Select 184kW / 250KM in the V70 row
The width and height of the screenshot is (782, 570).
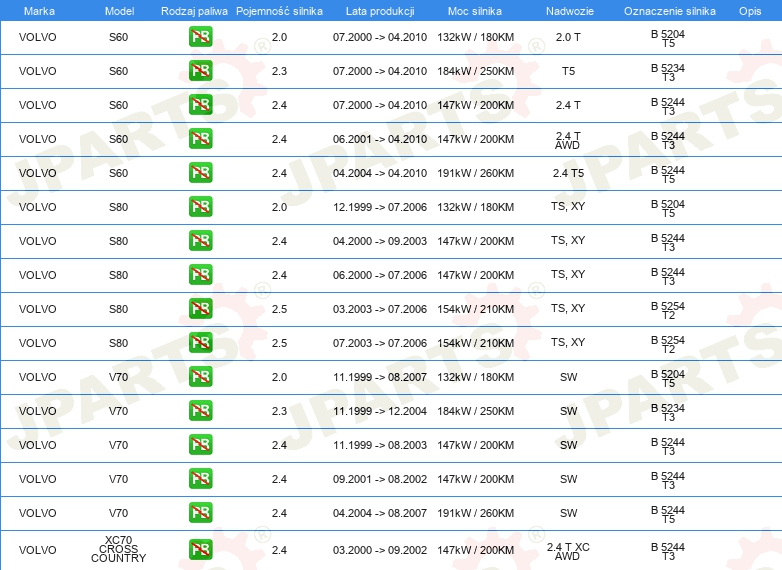tap(476, 411)
